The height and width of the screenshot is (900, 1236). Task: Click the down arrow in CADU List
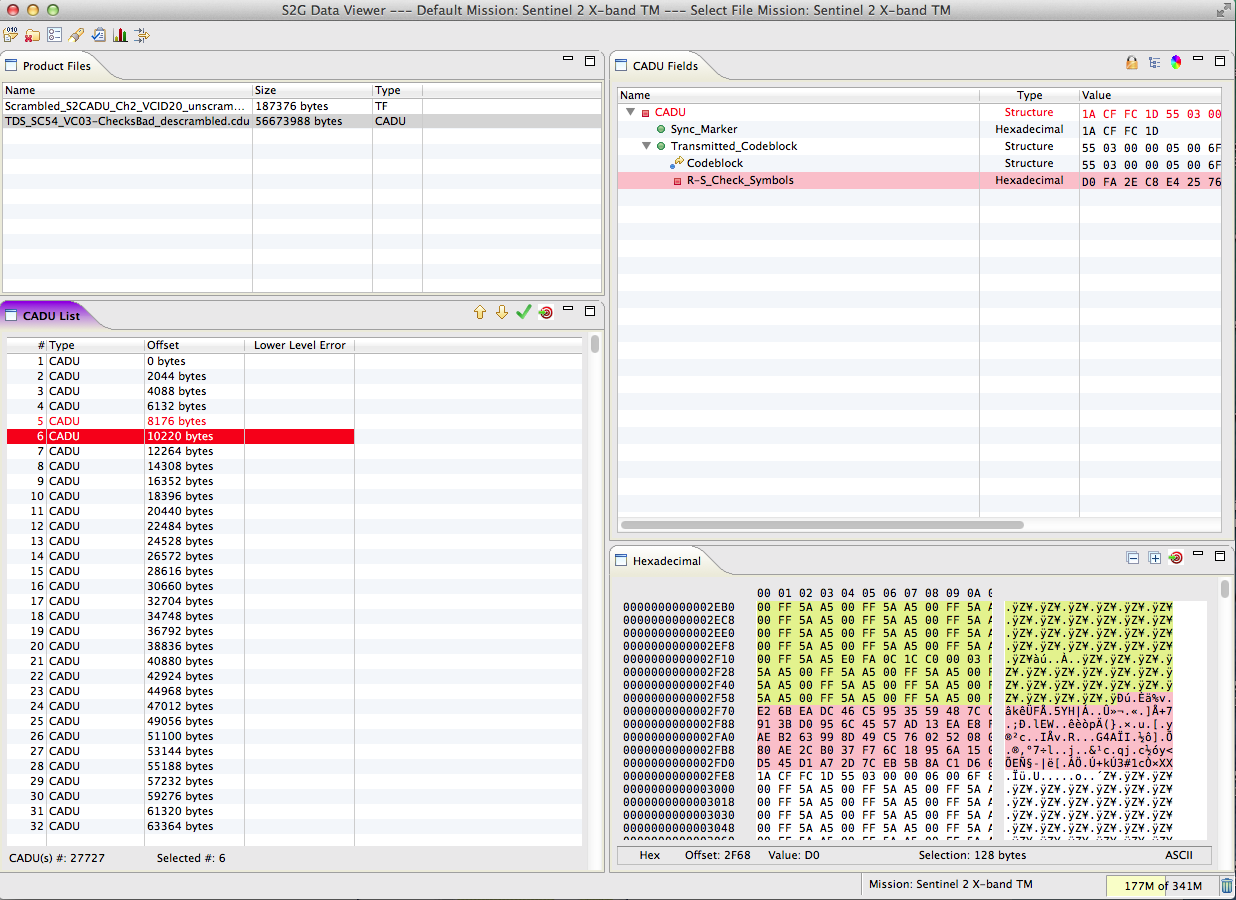coord(501,313)
